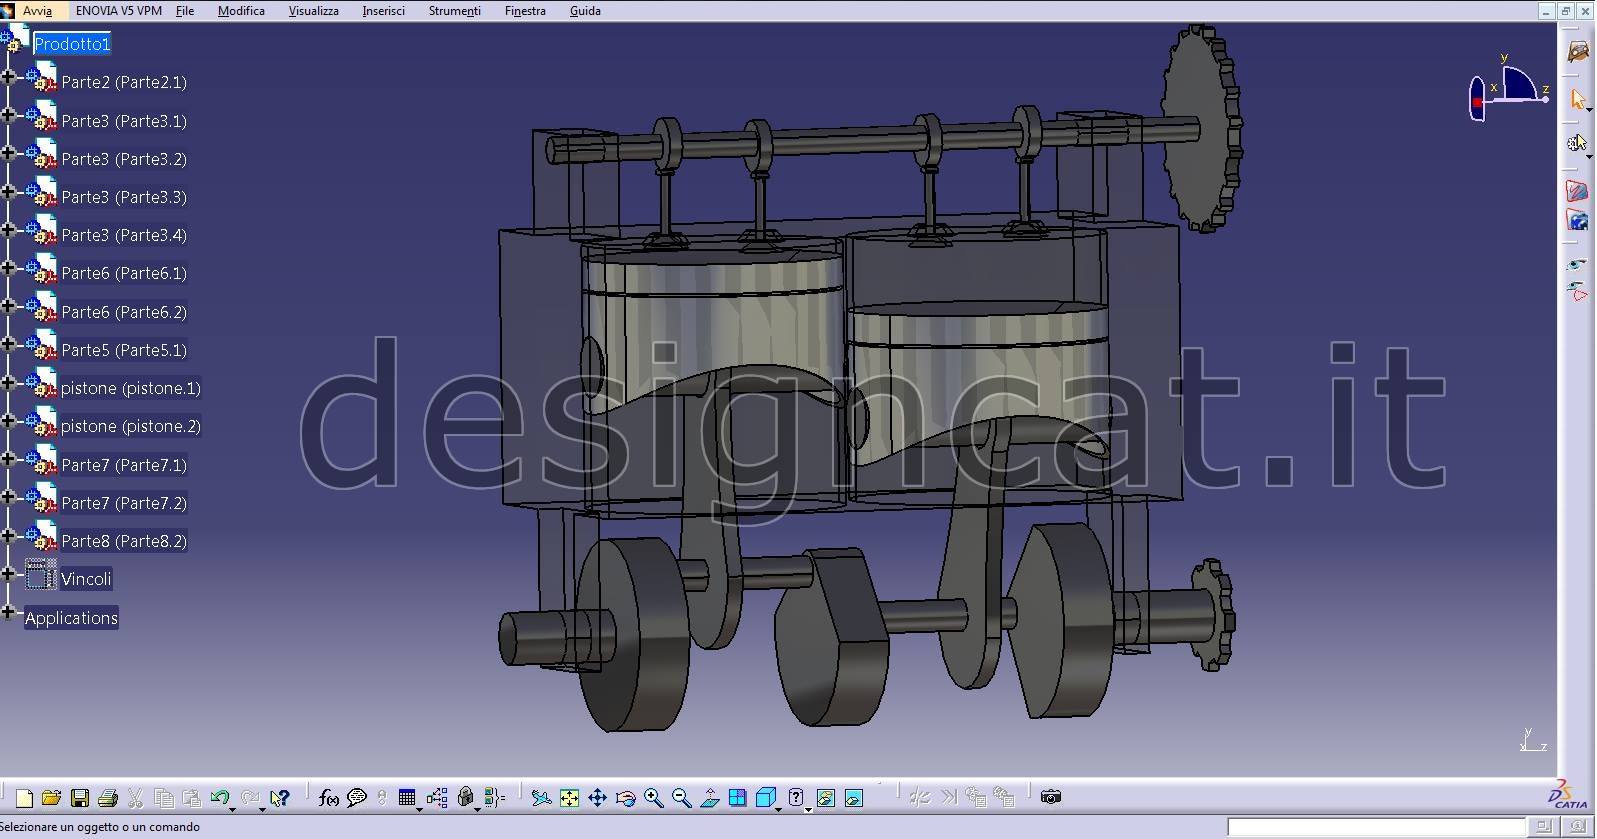Click the Print icon

[x=108, y=798]
